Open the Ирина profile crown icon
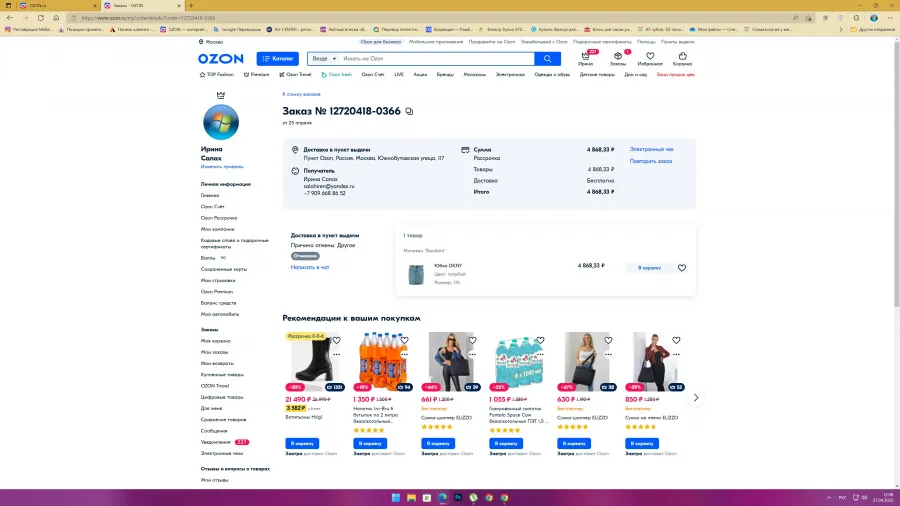This screenshot has width=900, height=506. 585,58
